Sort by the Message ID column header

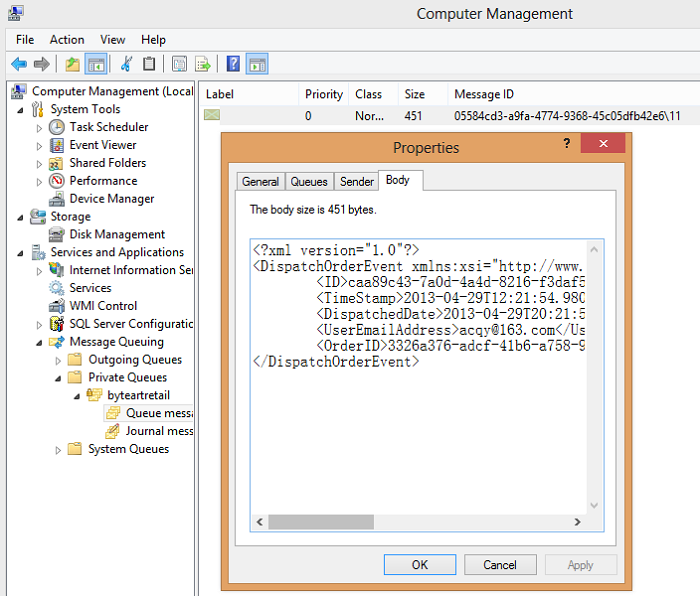(x=574, y=94)
